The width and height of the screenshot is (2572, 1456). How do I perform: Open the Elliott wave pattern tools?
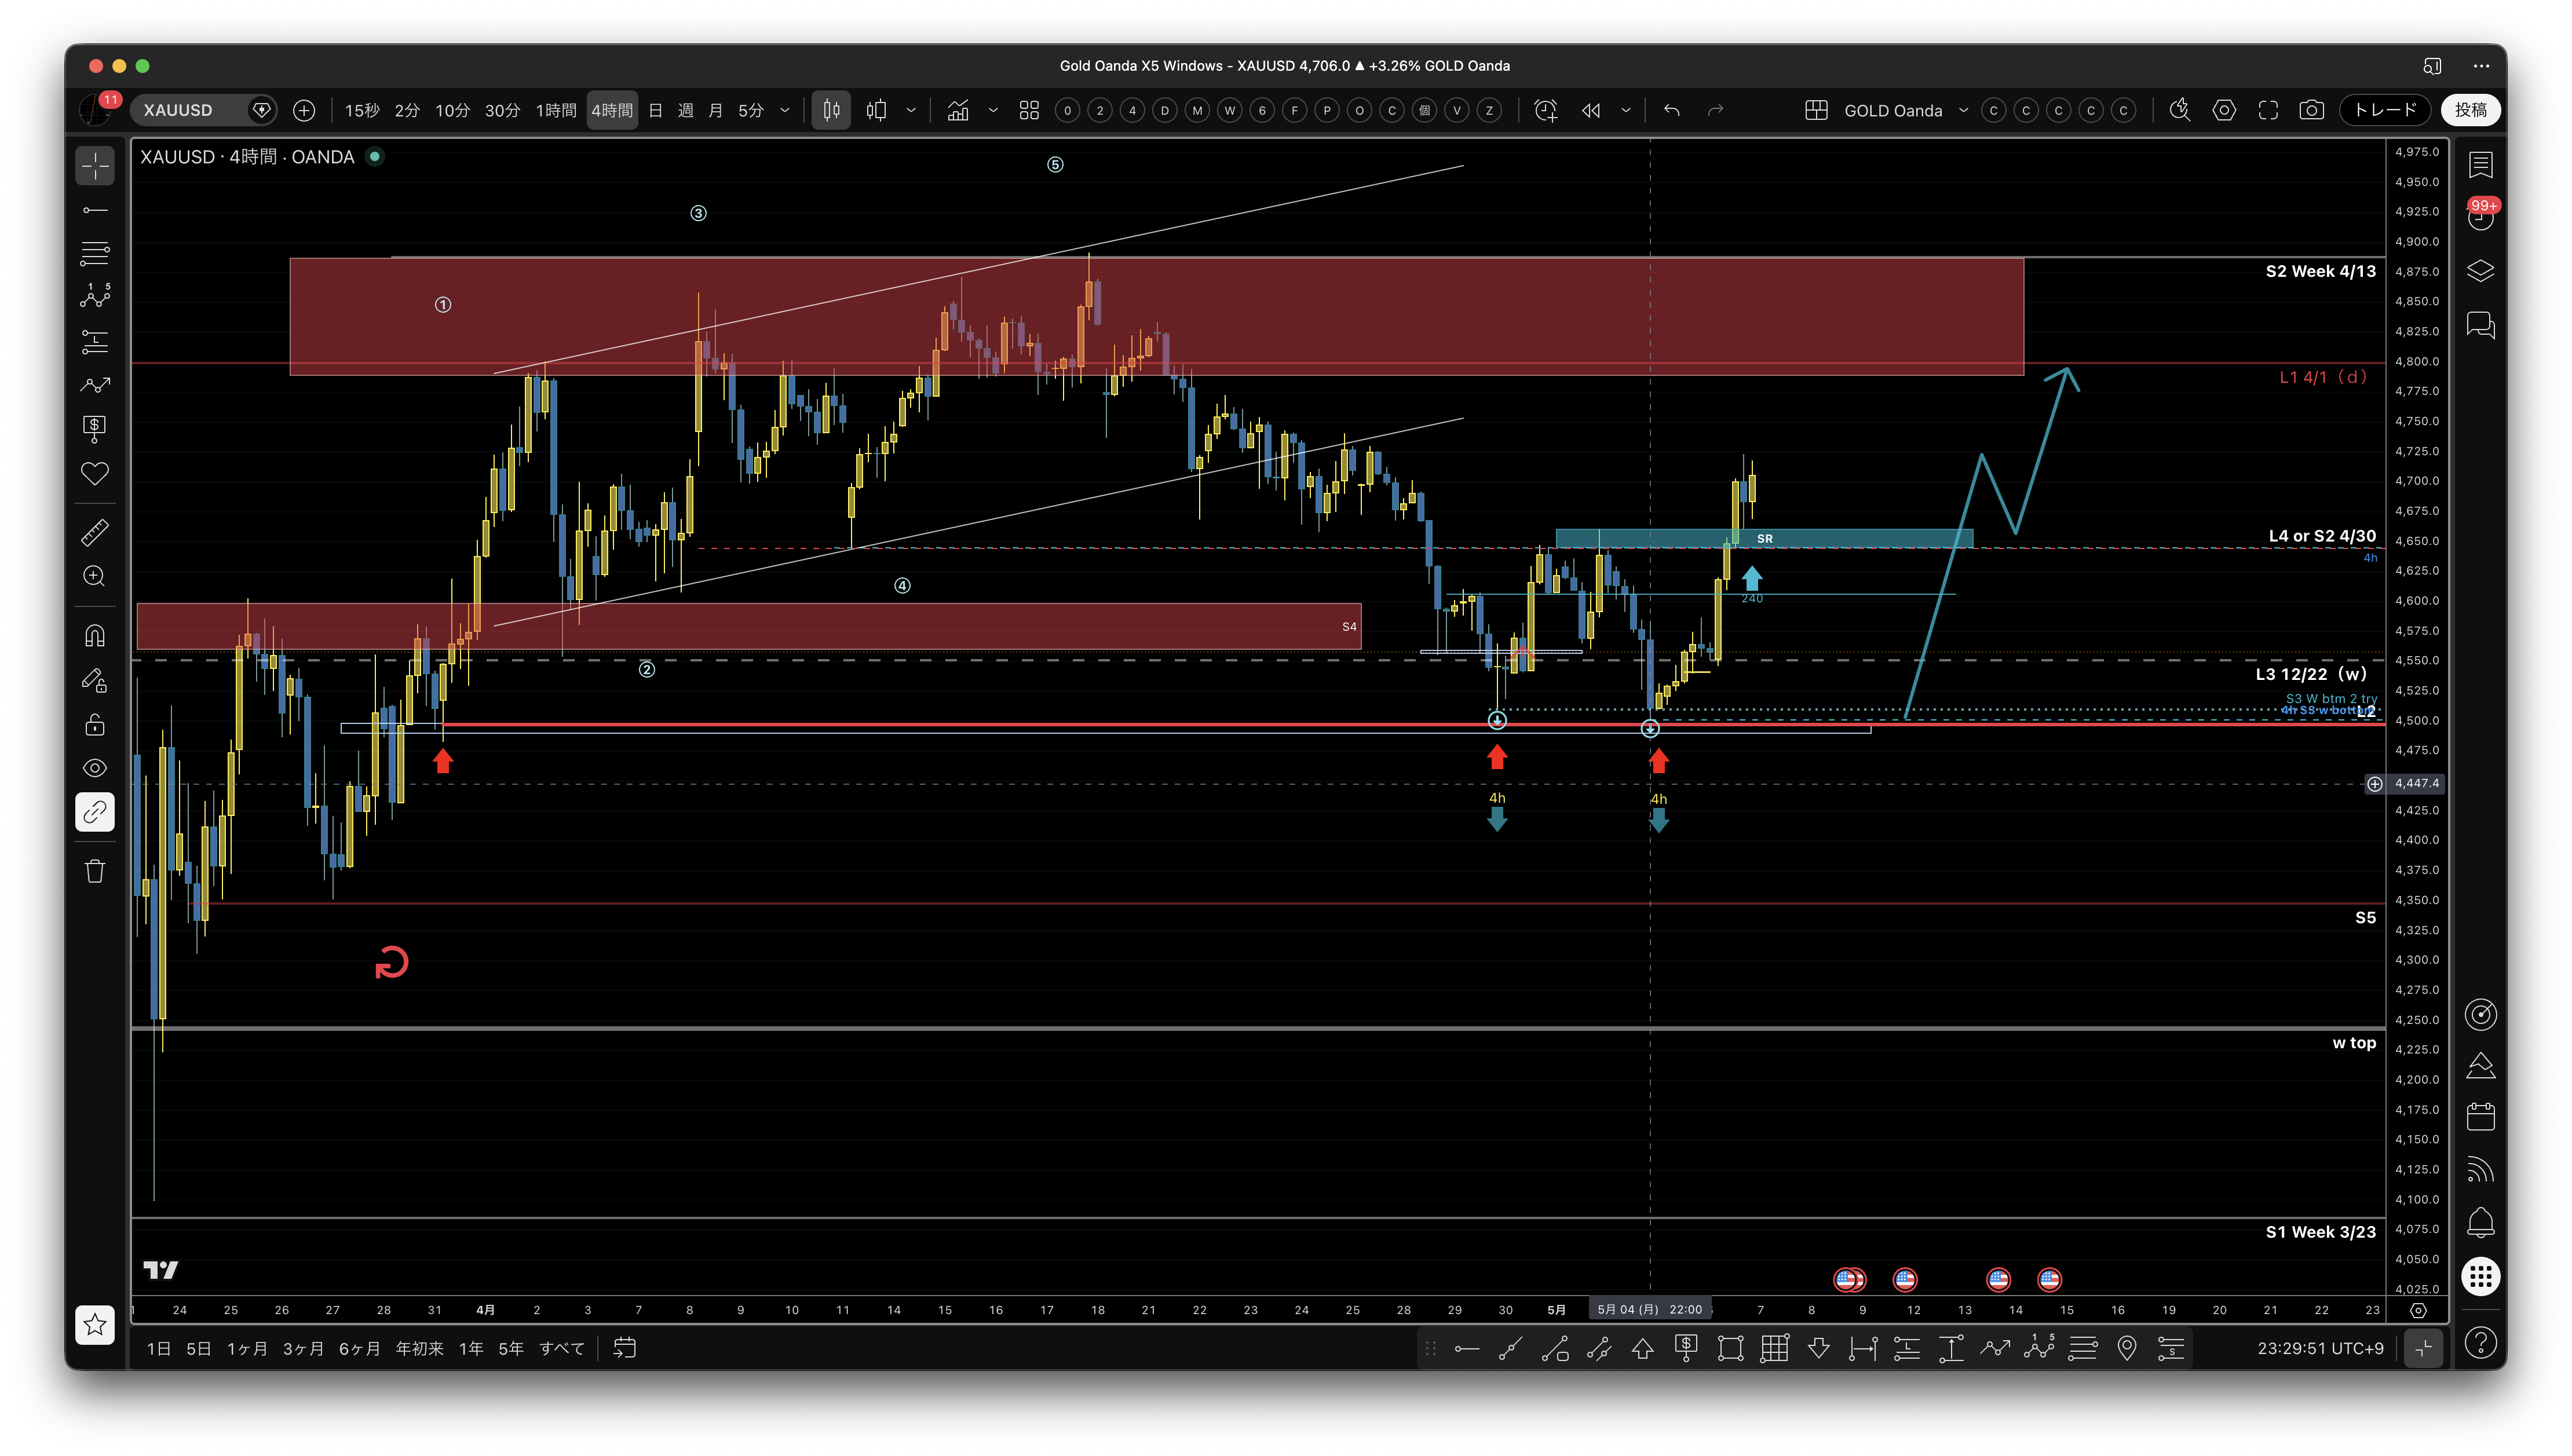[95, 297]
